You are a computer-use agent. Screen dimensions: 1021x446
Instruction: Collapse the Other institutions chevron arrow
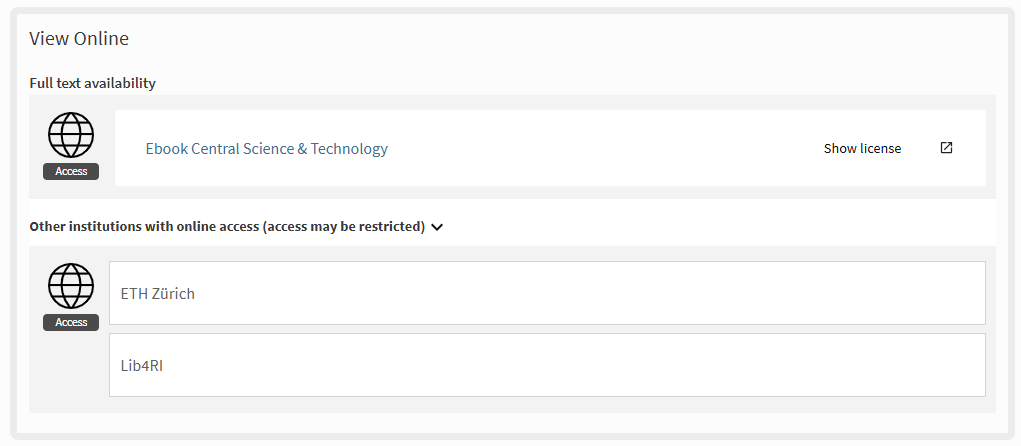(x=437, y=227)
